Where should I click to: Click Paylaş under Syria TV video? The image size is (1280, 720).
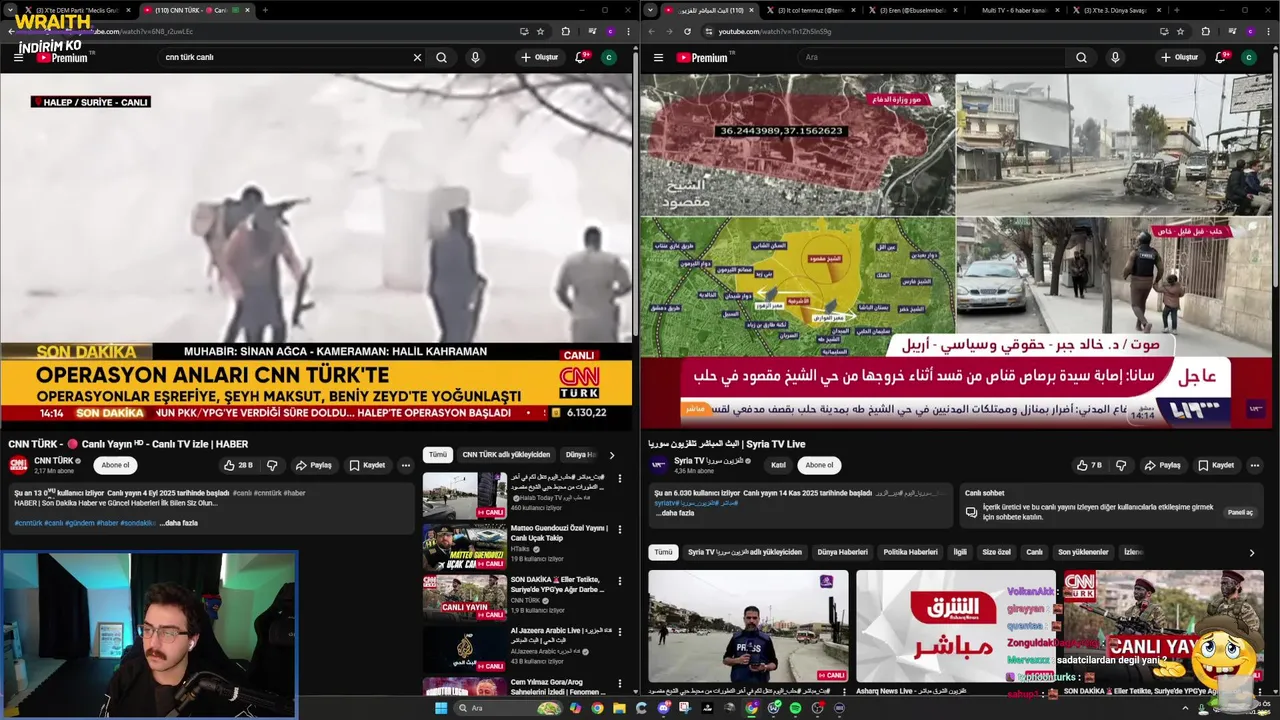tap(1163, 465)
